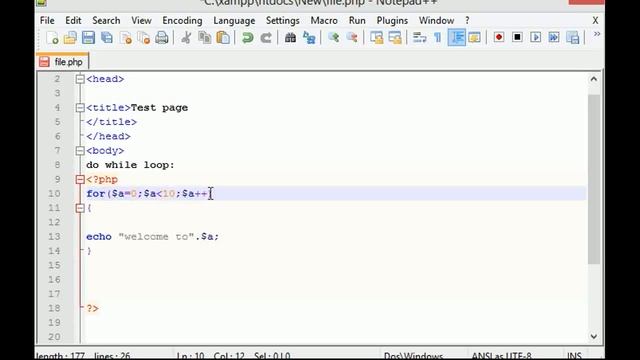
Task: Open the Language menu
Action: (234, 20)
